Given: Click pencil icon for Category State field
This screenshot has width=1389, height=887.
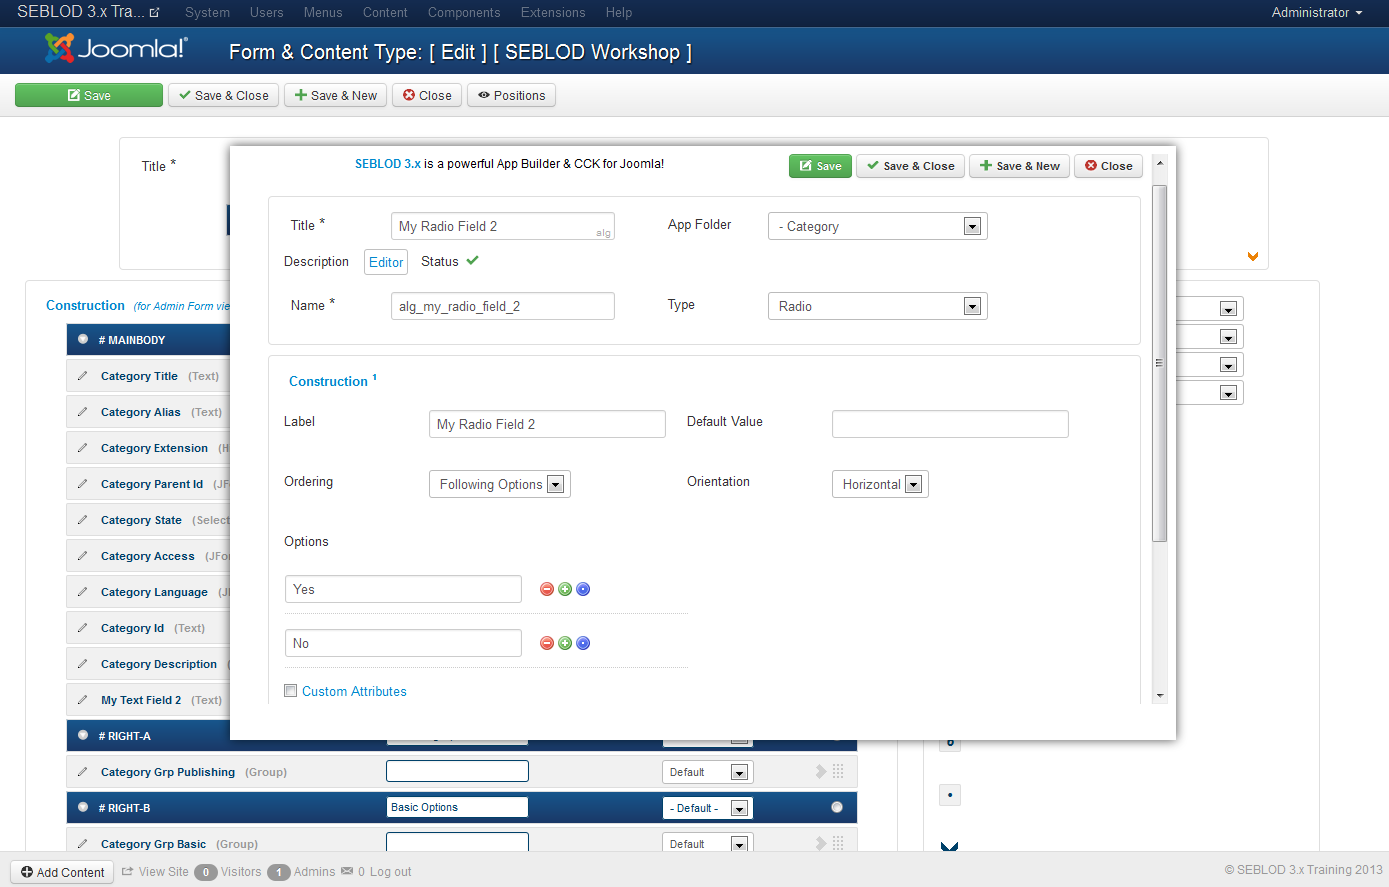Looking at the screenshot, I should click(82, 520).
